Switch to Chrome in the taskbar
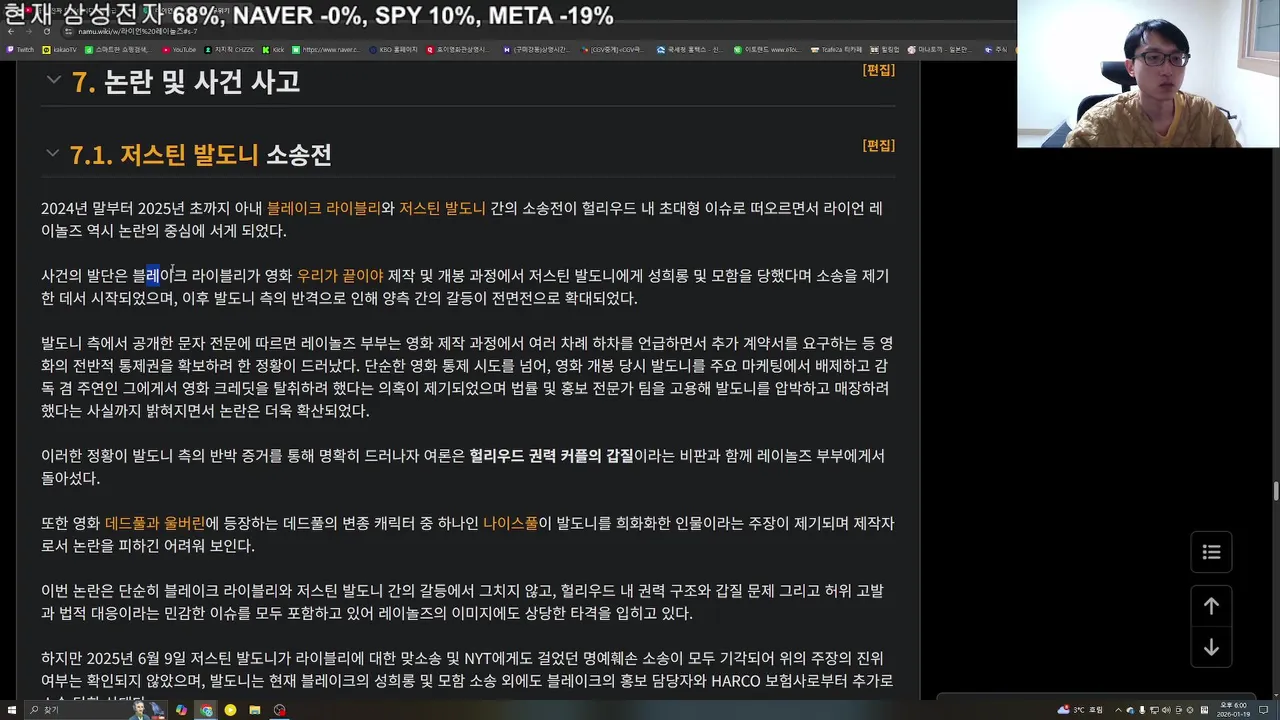The image size is (1280, 720). (206, 710)
